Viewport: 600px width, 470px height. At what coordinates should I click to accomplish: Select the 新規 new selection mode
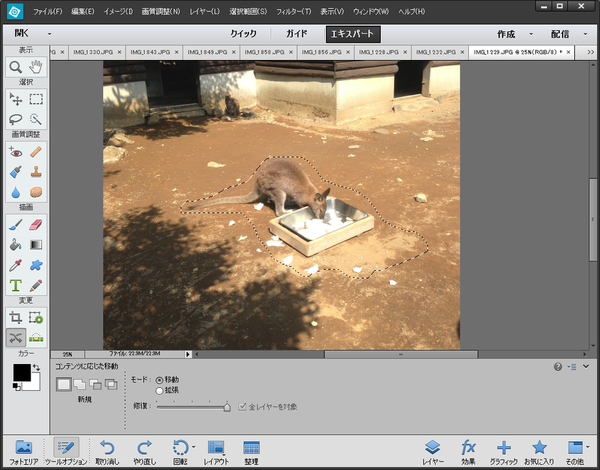(64, 384)
